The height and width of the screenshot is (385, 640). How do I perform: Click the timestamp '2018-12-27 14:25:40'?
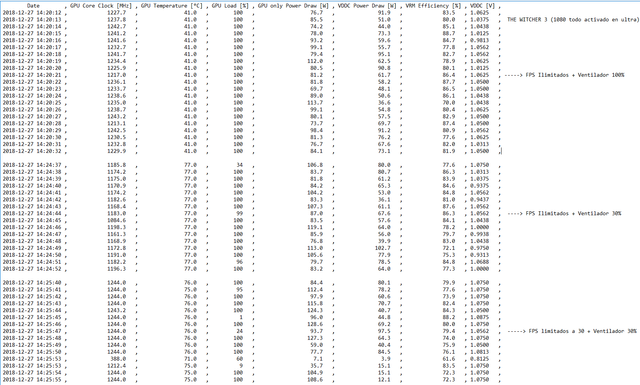click(32, 283)
